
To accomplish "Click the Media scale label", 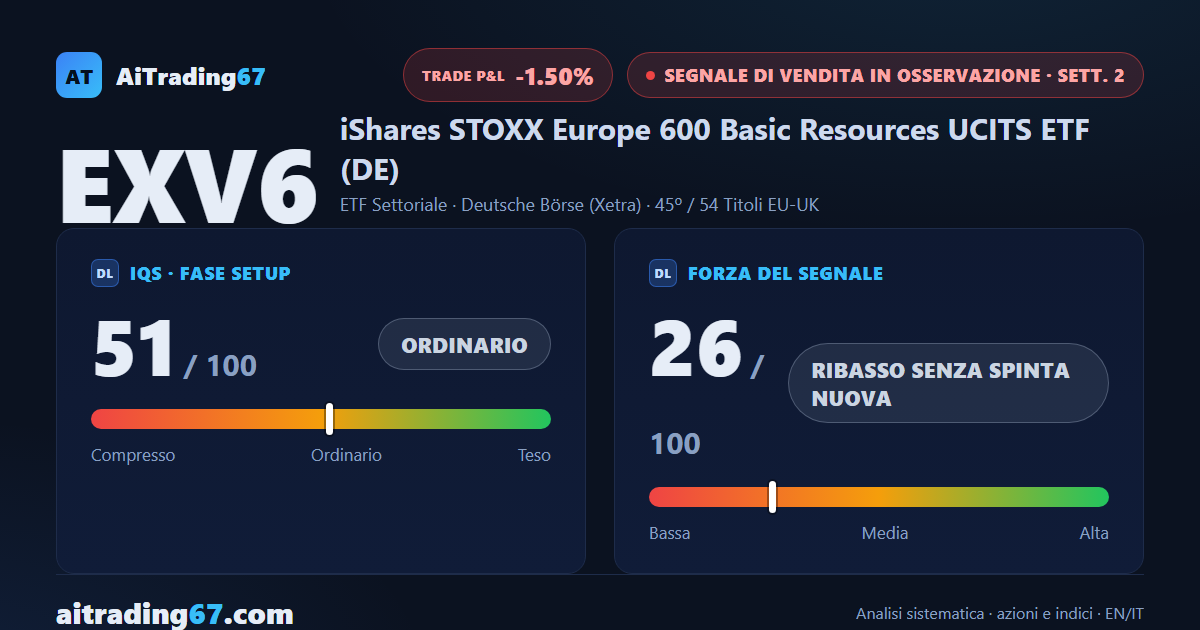I will 885,533.
